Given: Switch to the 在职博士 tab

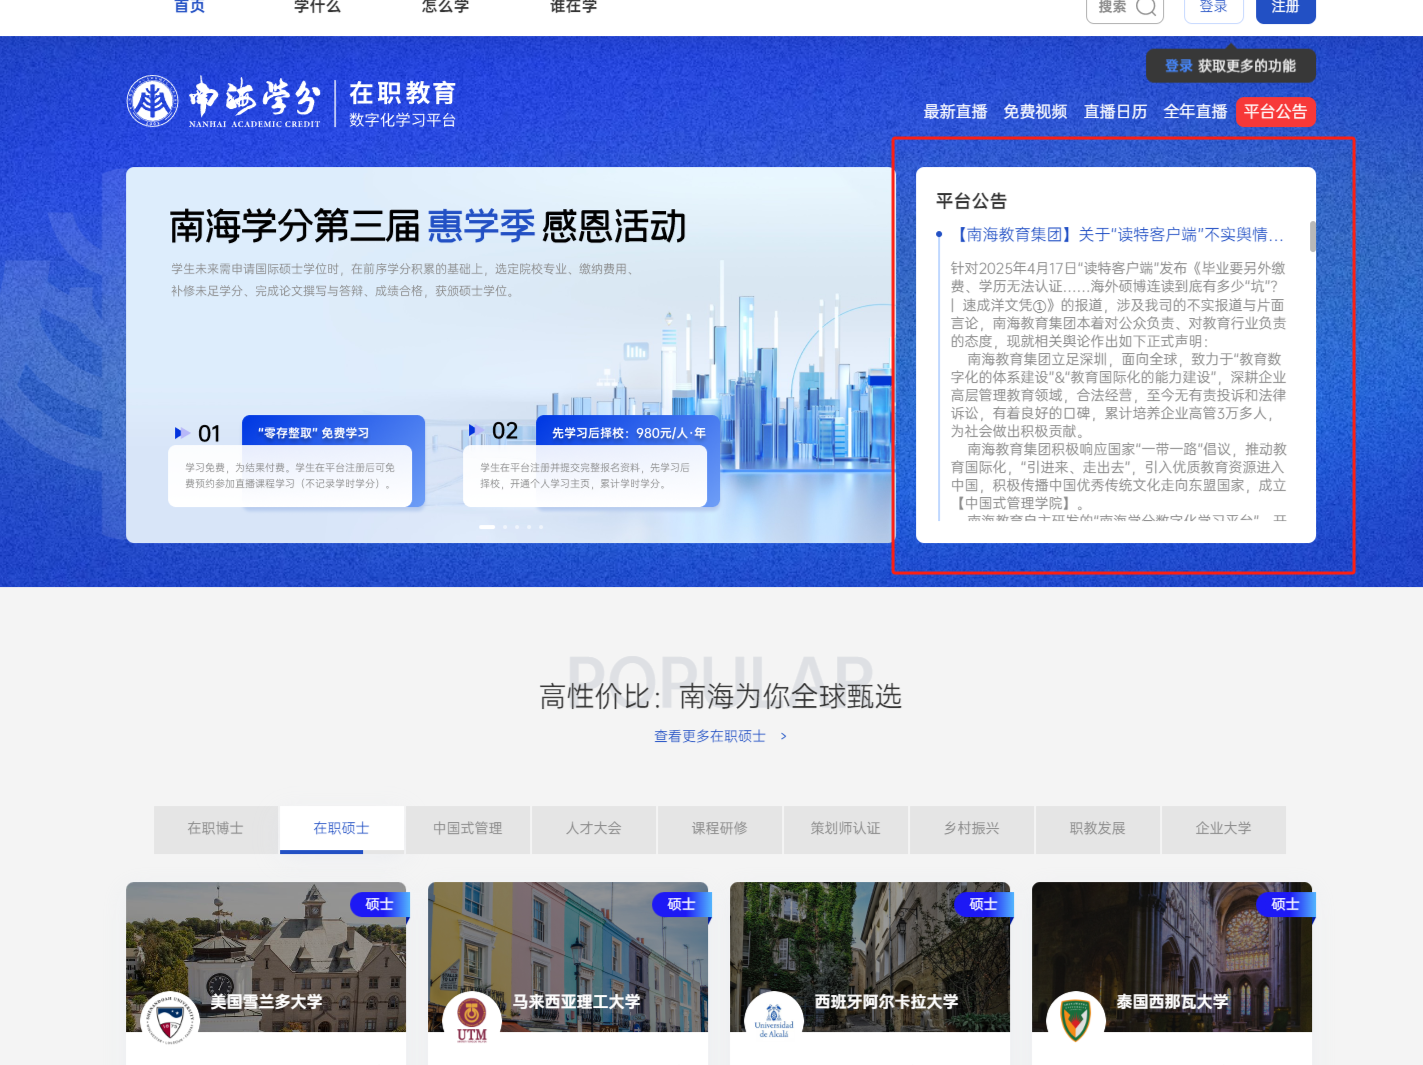Looking at the screenshot, I should tap(215, 829).
